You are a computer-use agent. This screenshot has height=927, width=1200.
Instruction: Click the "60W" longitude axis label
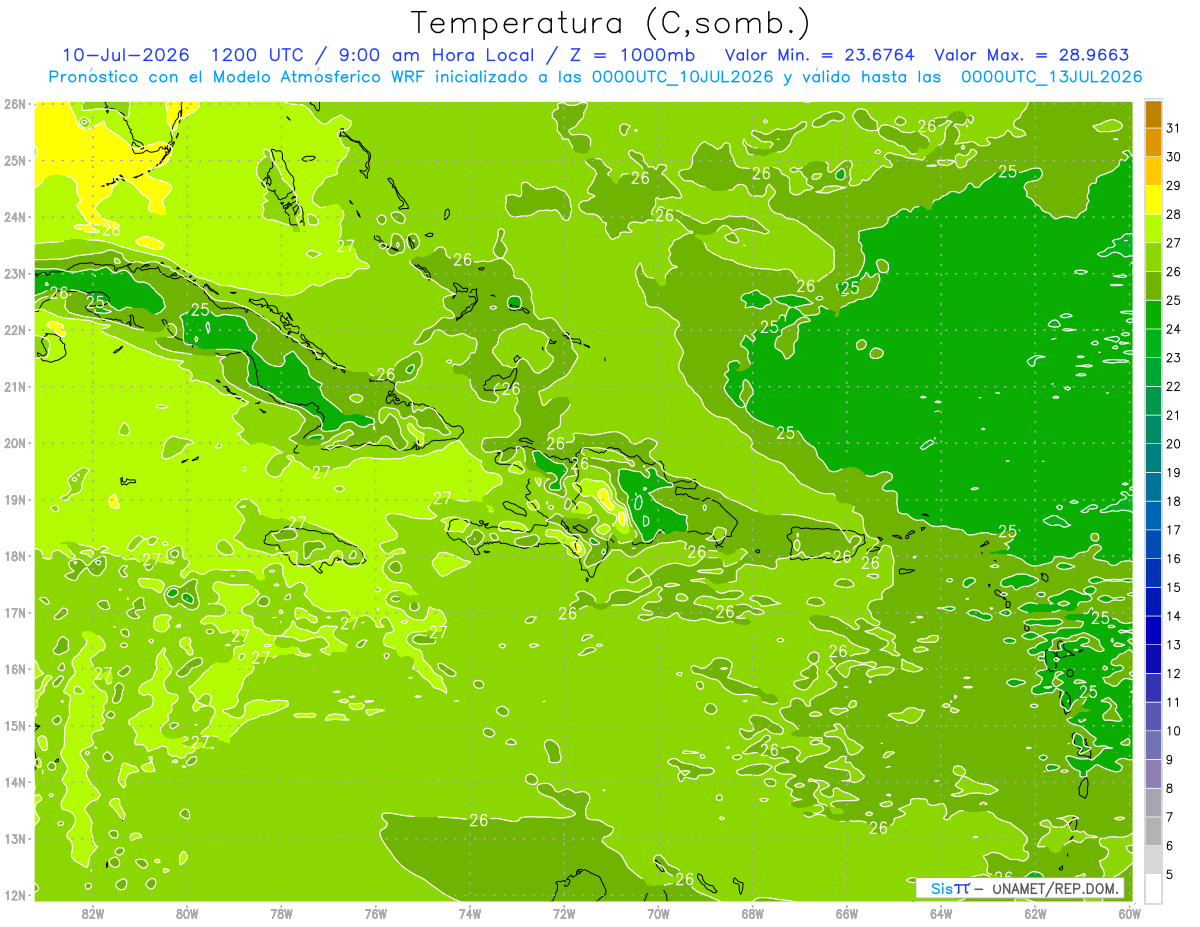coord(1130,913)
